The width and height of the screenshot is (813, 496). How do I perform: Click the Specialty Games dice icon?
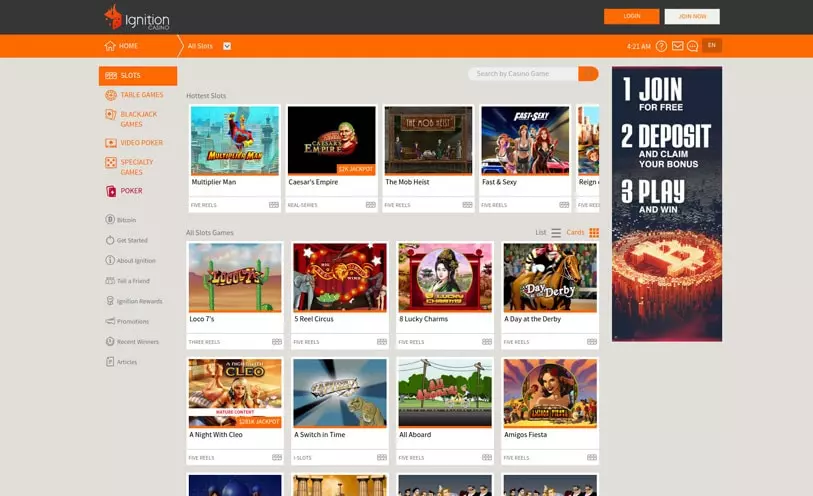tap(111, 162)
